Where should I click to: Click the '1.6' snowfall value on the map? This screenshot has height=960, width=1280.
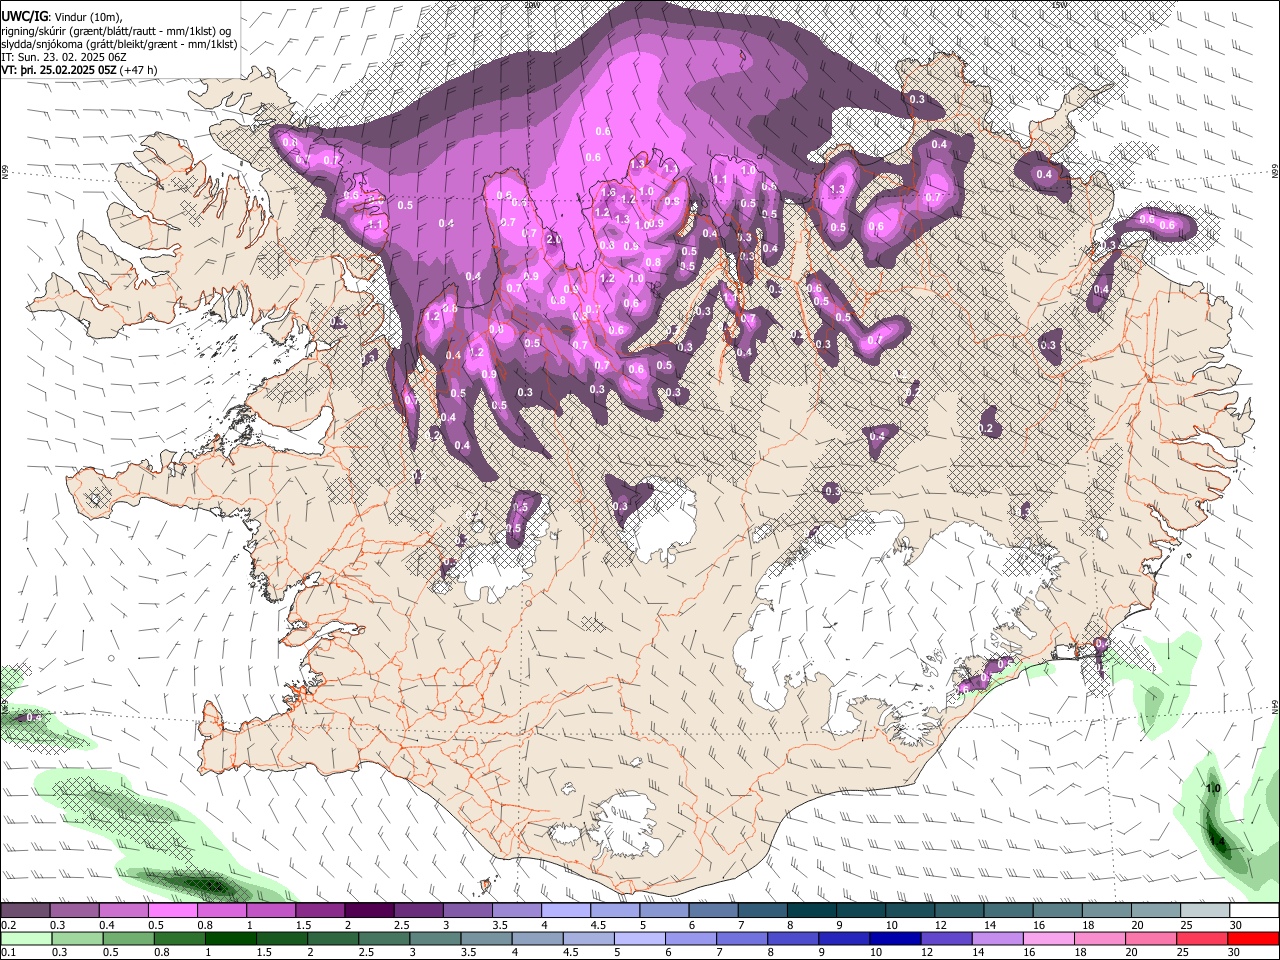tap(608, 193)
